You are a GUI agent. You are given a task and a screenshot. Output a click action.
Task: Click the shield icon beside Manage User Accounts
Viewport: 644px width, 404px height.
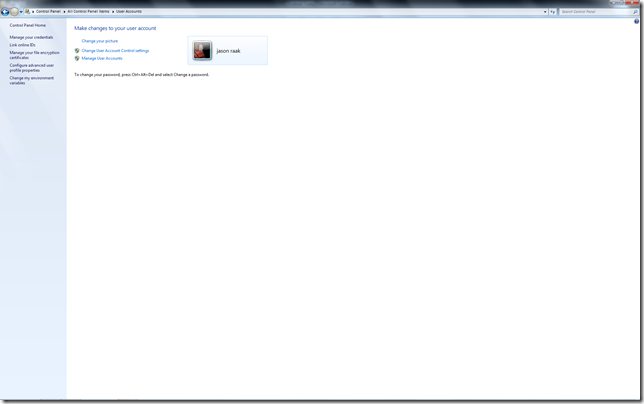click(77, 58)
